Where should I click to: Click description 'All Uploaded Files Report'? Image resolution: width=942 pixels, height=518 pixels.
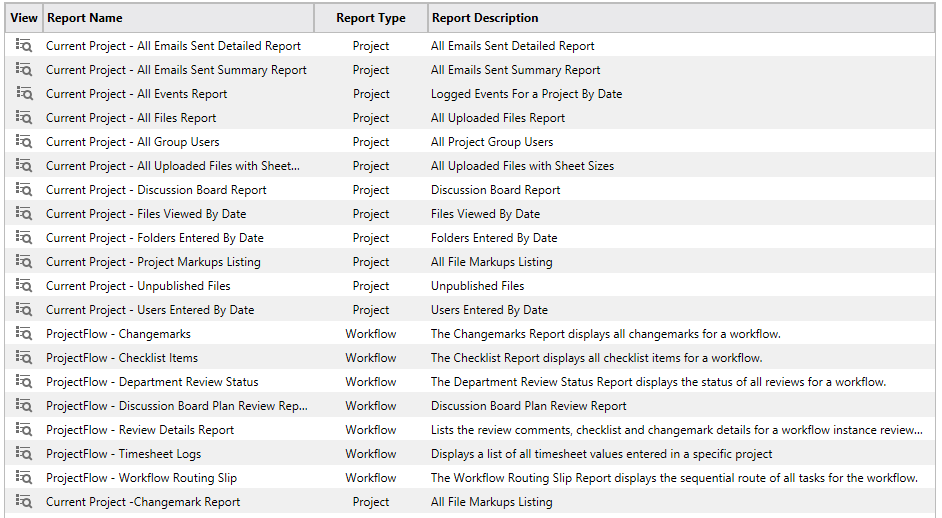(x=498, y=118)
